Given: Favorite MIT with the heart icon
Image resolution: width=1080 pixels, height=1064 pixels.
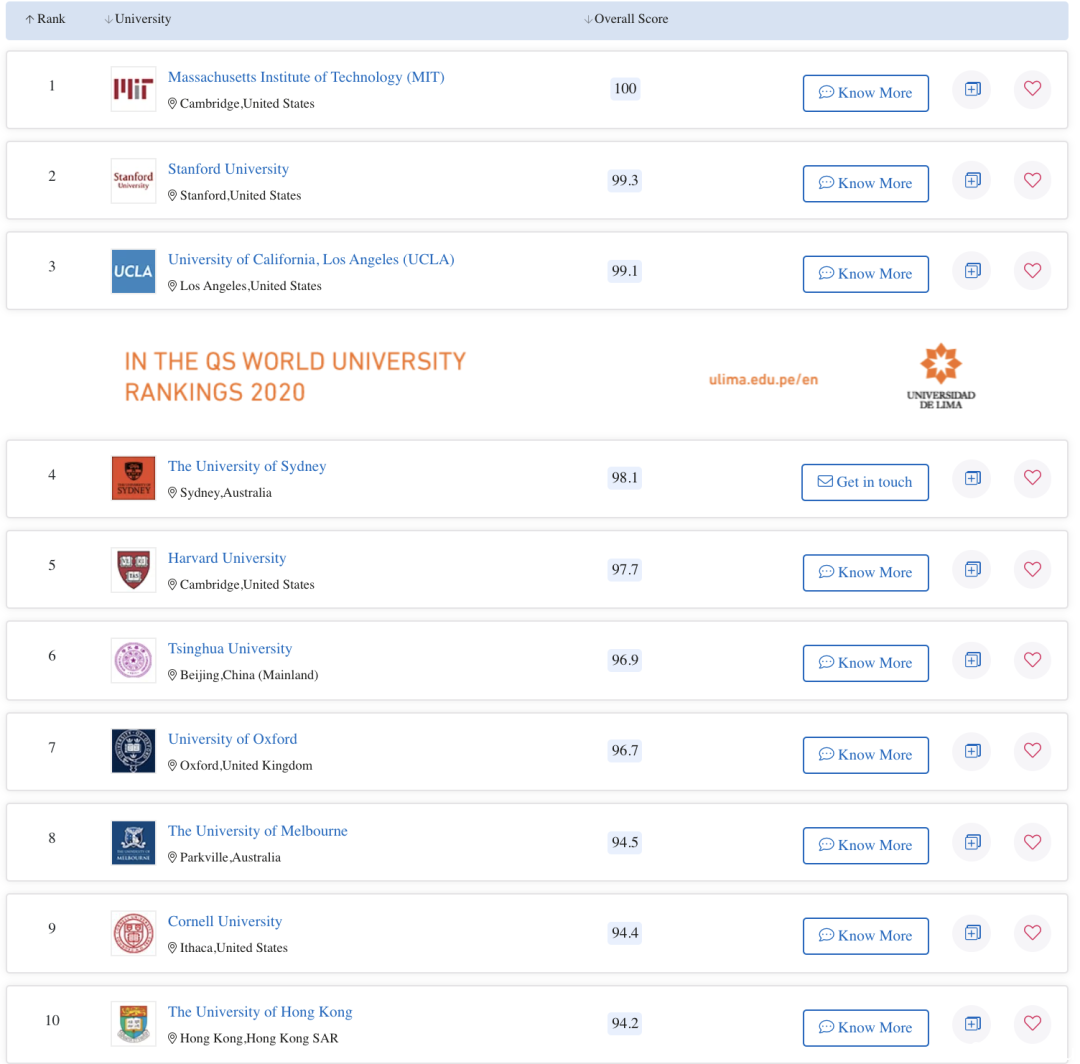Looking at the screenshot, I should click(x=1032, y=89).
